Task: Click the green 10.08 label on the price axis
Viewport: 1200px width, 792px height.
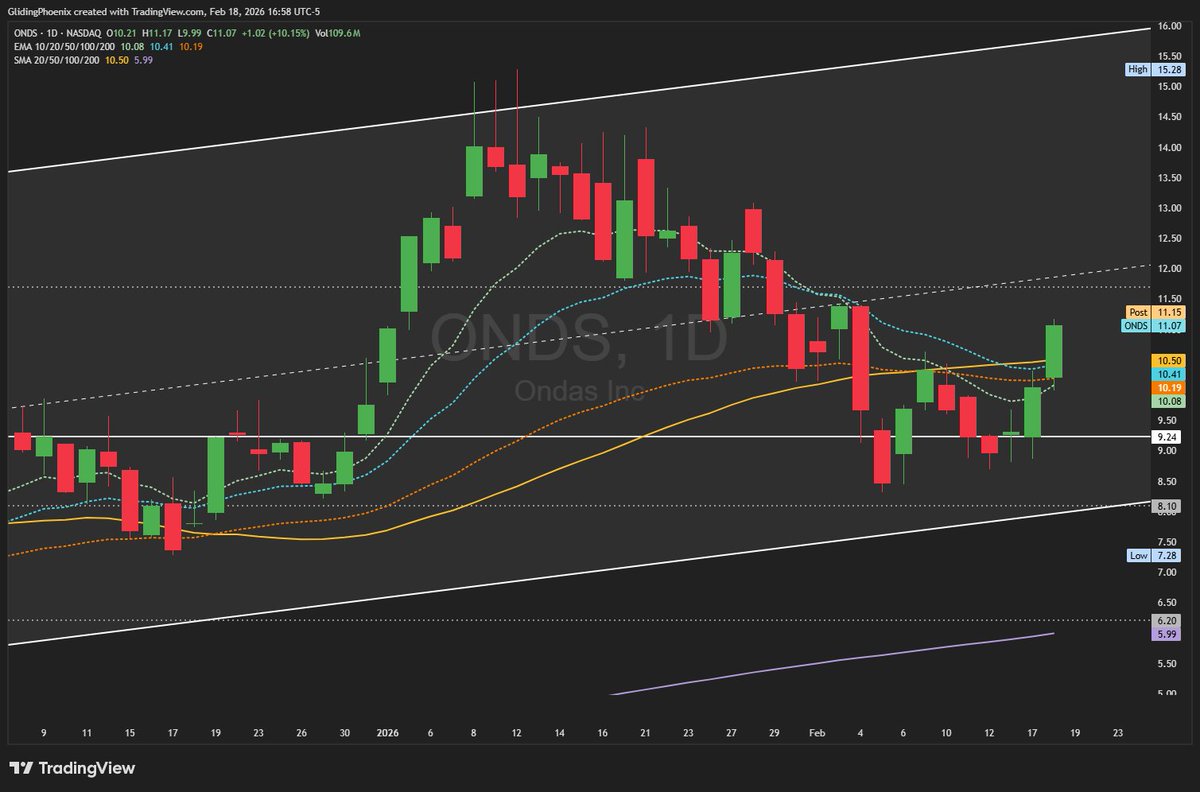Action: tap(1168, 401)
